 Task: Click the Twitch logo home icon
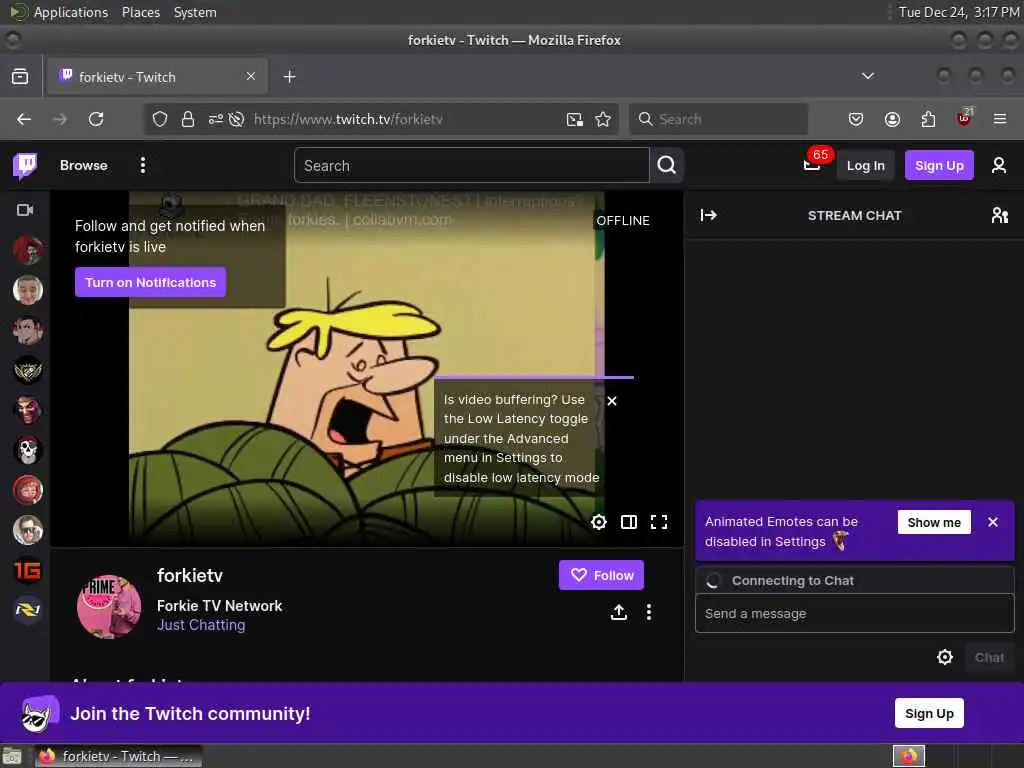pyautogui.click(x=25, y=165)
